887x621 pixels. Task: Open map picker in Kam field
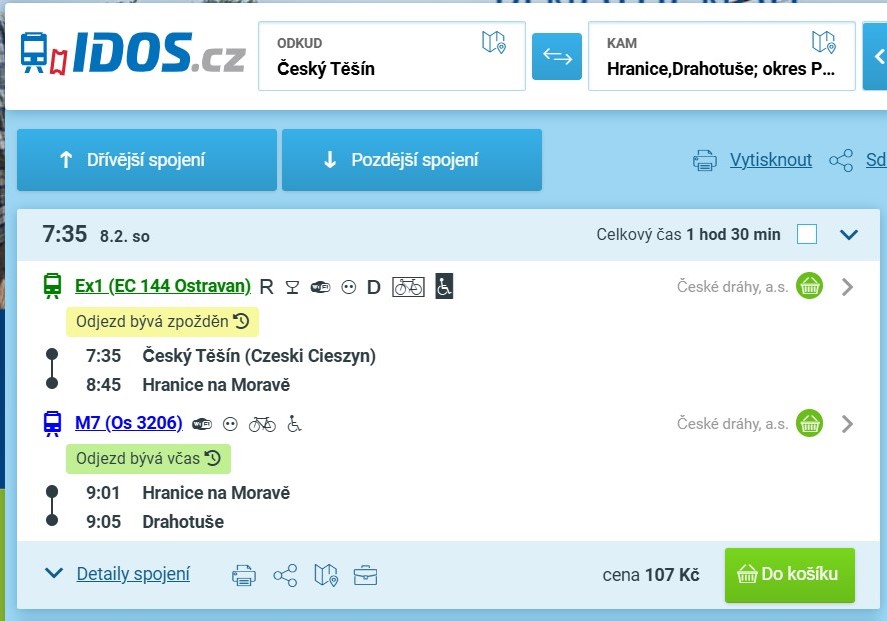coord(823,42)
